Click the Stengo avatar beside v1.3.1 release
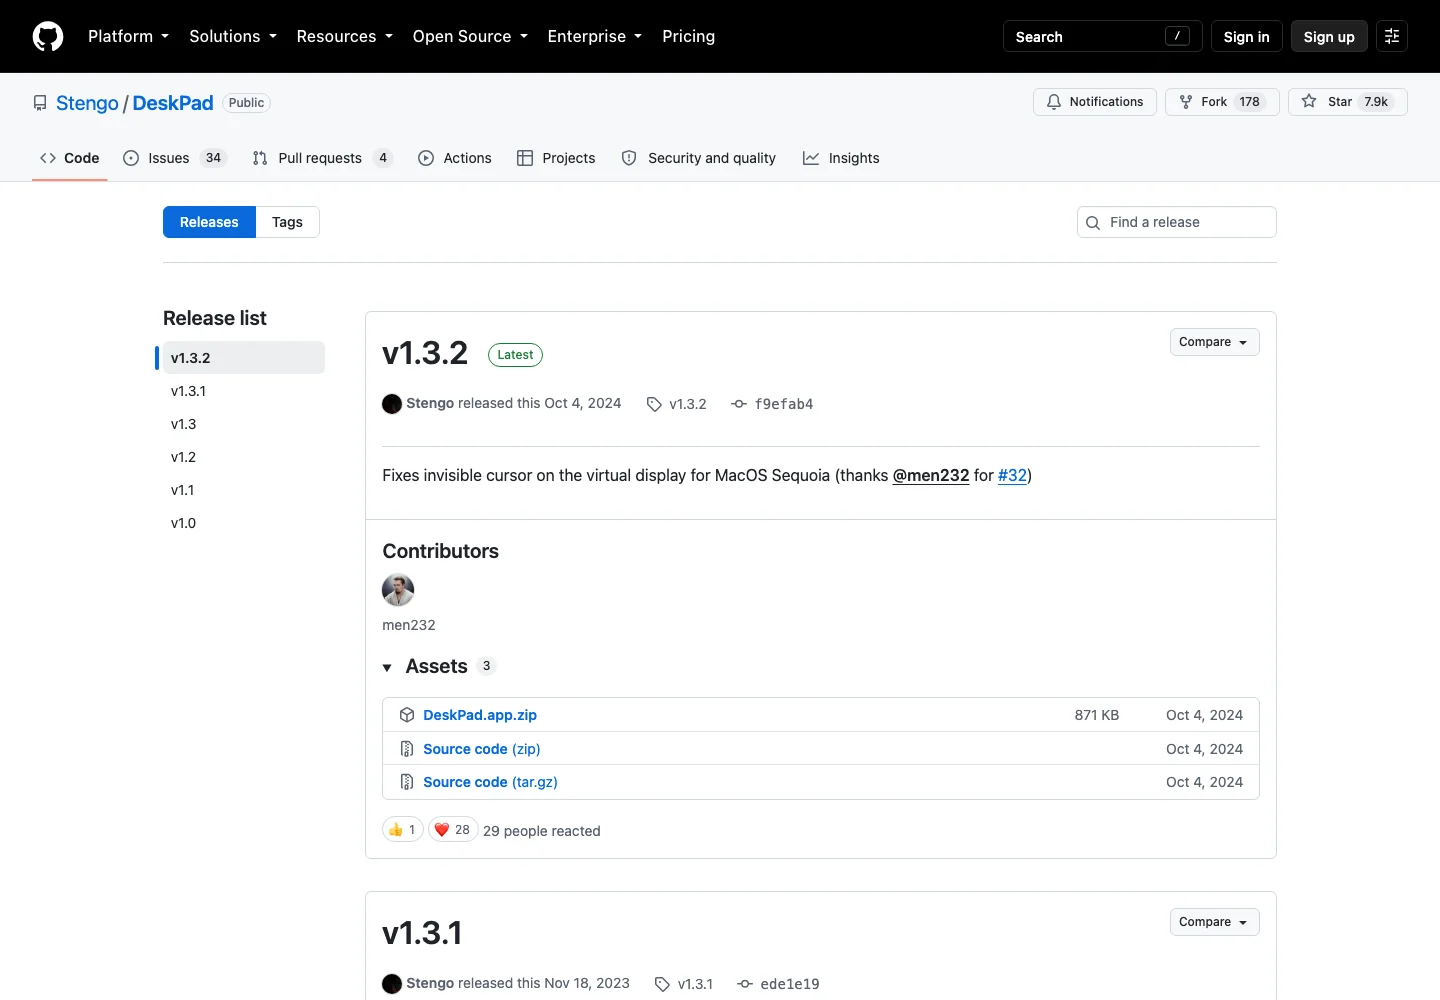1440x1000 pixels. [x=392, y=984]
